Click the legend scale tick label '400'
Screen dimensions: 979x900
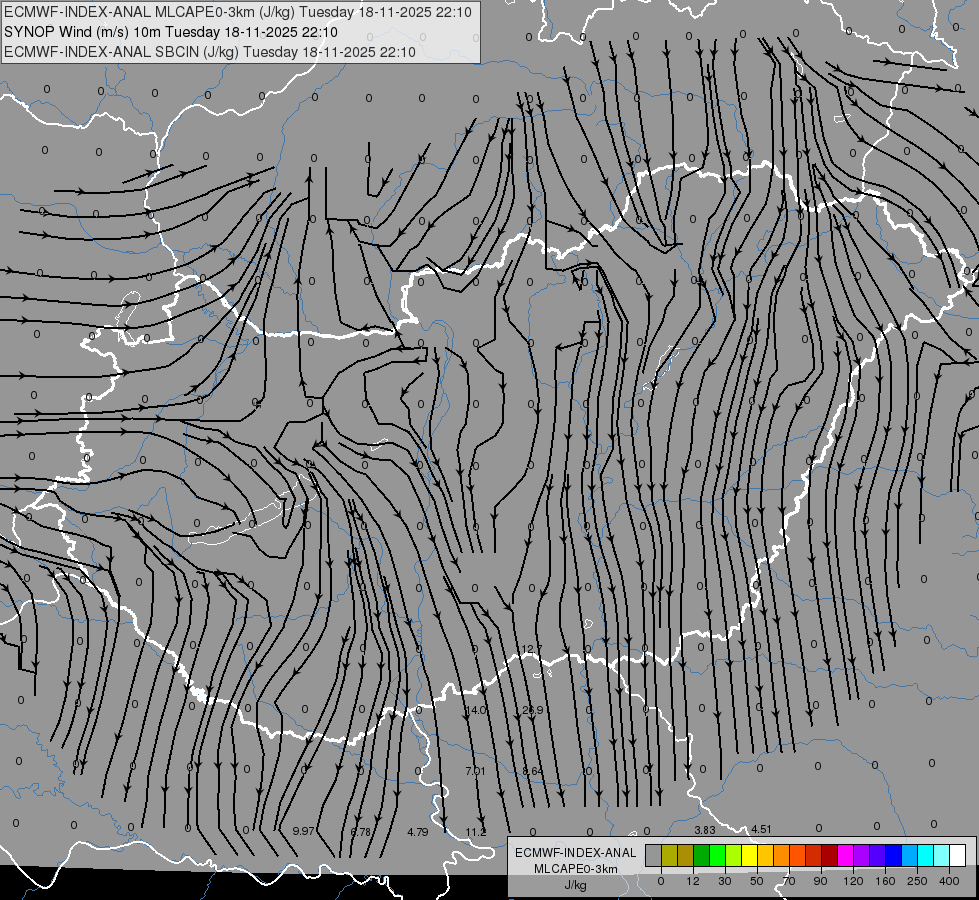949,881
